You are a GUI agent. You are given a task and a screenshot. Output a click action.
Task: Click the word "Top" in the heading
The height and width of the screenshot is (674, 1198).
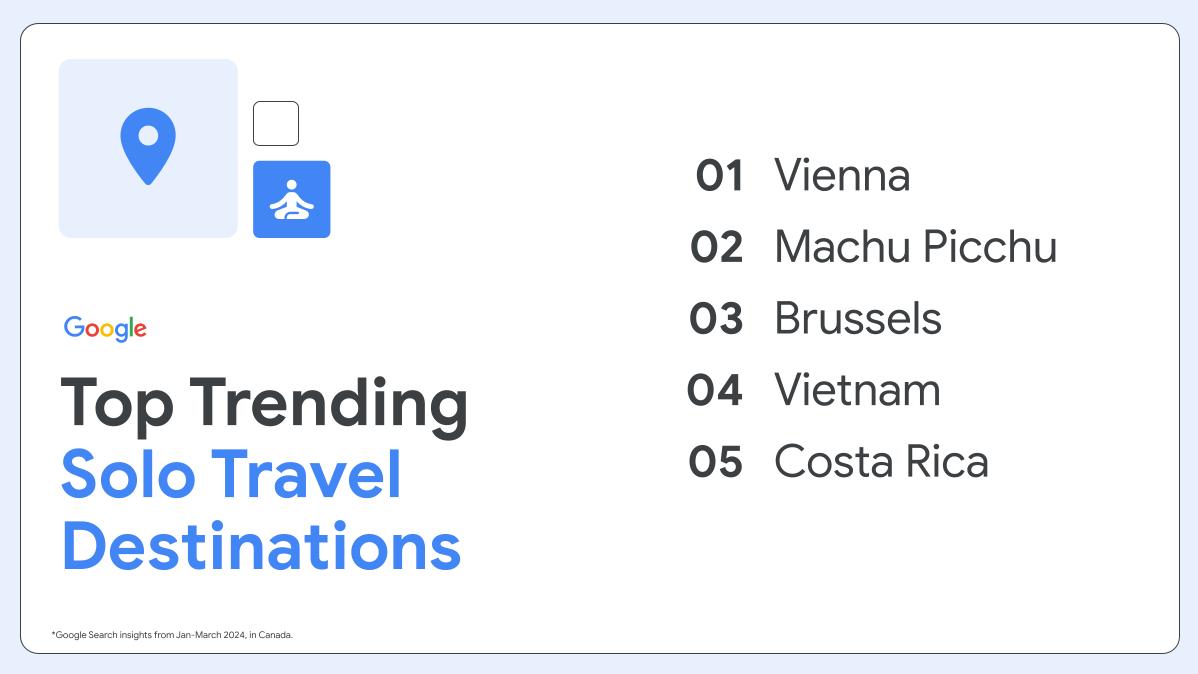(x=117, y=402)
